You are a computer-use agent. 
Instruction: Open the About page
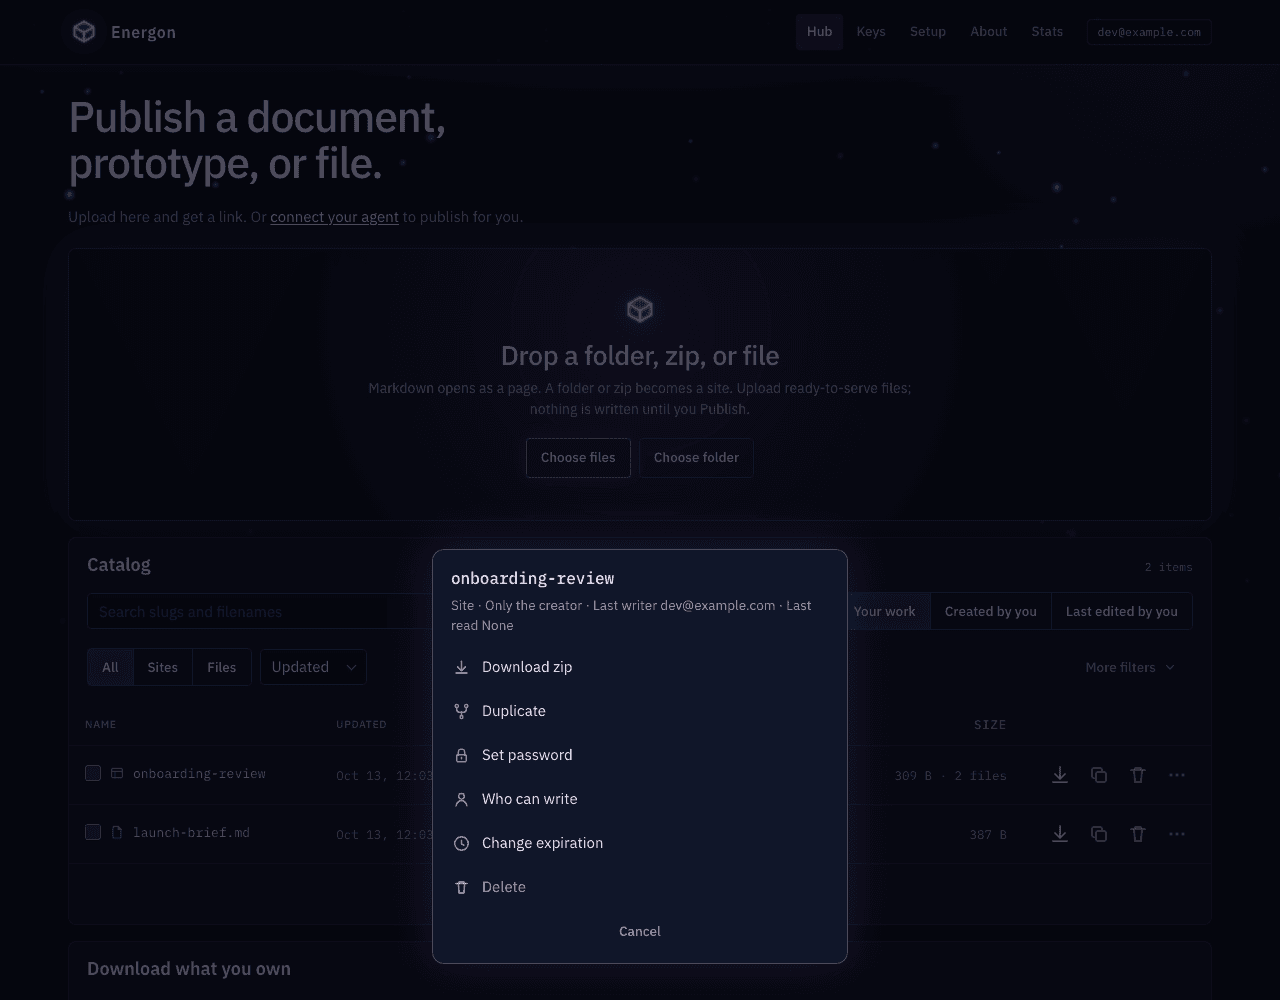(x=989, y=32)
